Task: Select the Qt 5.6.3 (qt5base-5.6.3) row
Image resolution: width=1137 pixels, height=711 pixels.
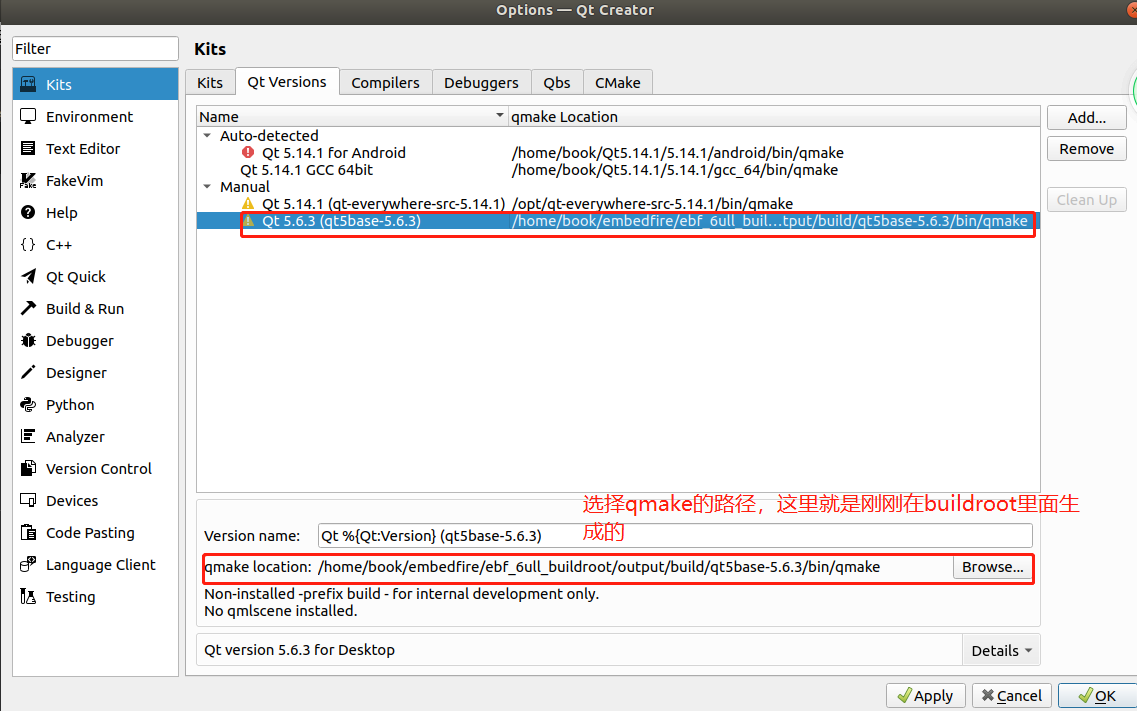Action: click(618, 220)
